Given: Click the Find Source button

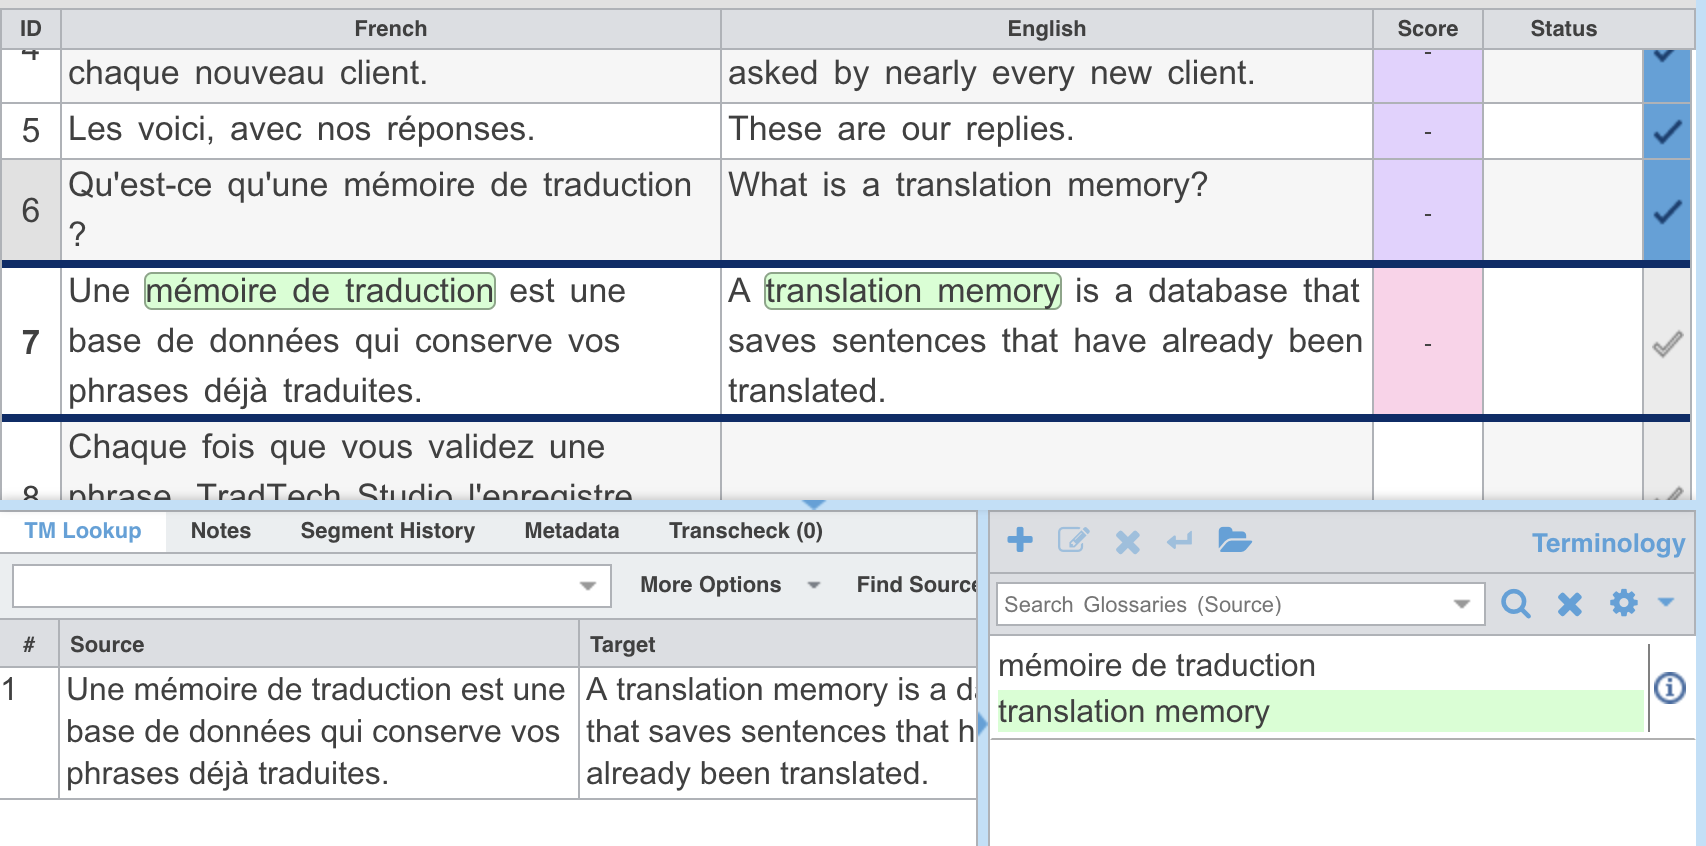Looking at the screenshot, I should [x=916, y=585].
